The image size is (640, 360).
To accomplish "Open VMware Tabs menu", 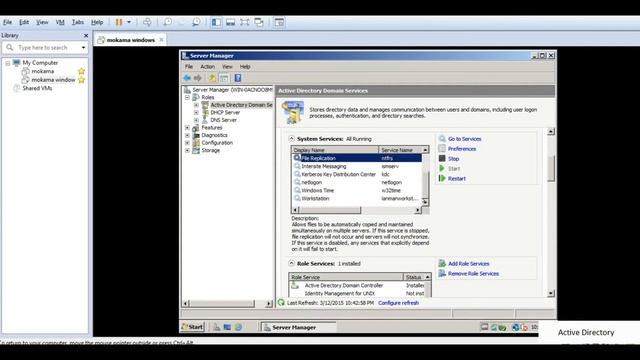I will [78, 22].
